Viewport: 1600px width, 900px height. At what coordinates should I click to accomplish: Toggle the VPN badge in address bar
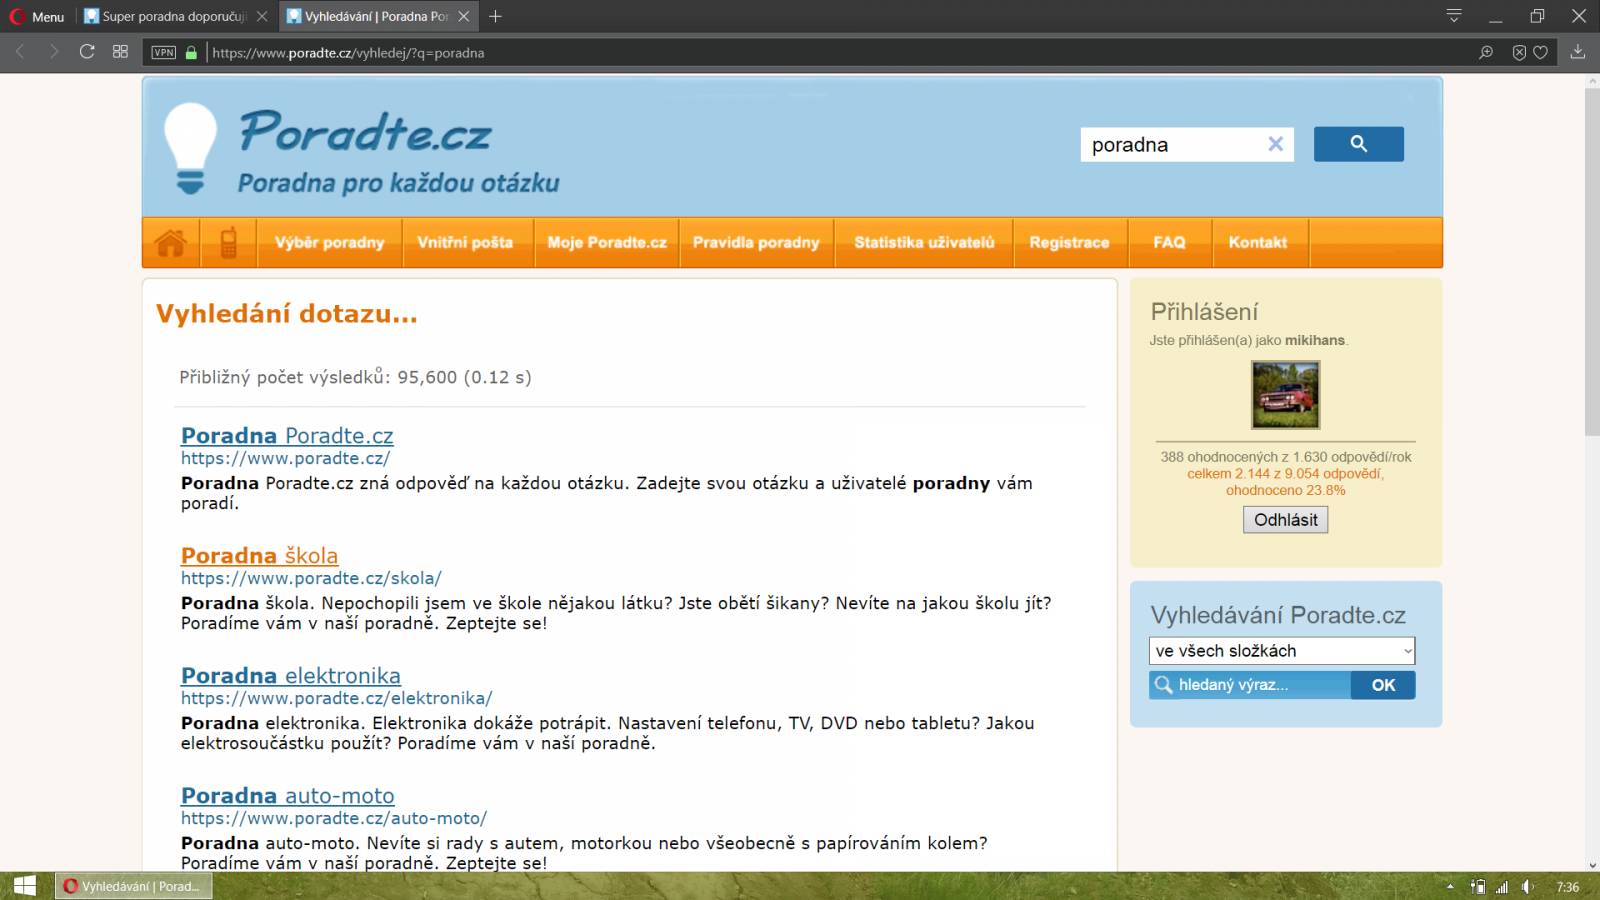click(164, 52)
